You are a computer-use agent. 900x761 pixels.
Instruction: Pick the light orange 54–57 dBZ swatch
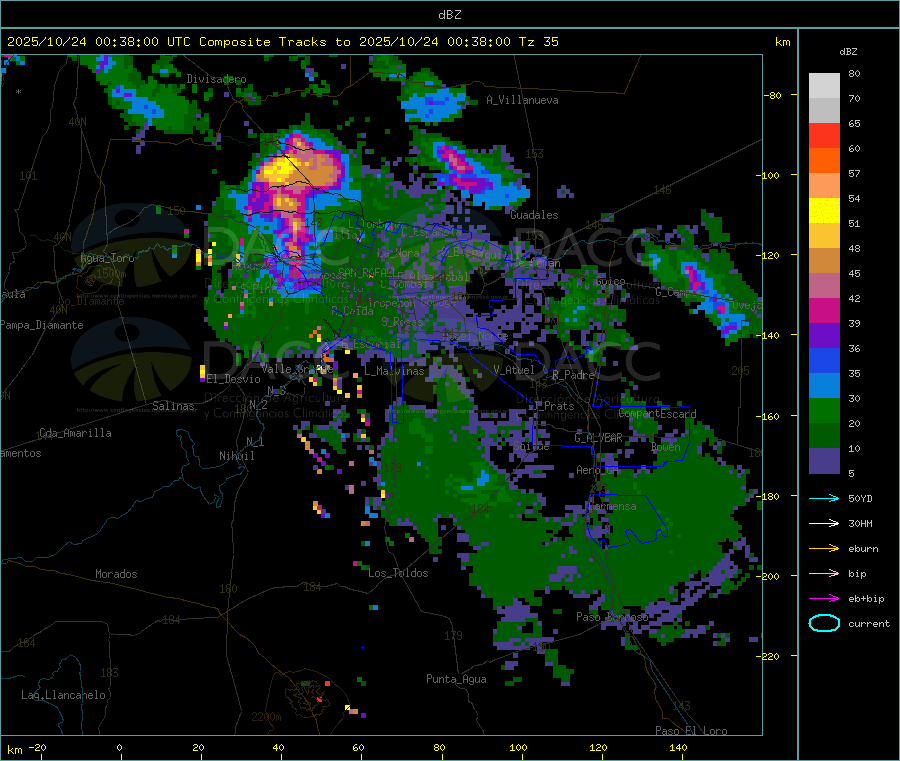coord(824,186)
